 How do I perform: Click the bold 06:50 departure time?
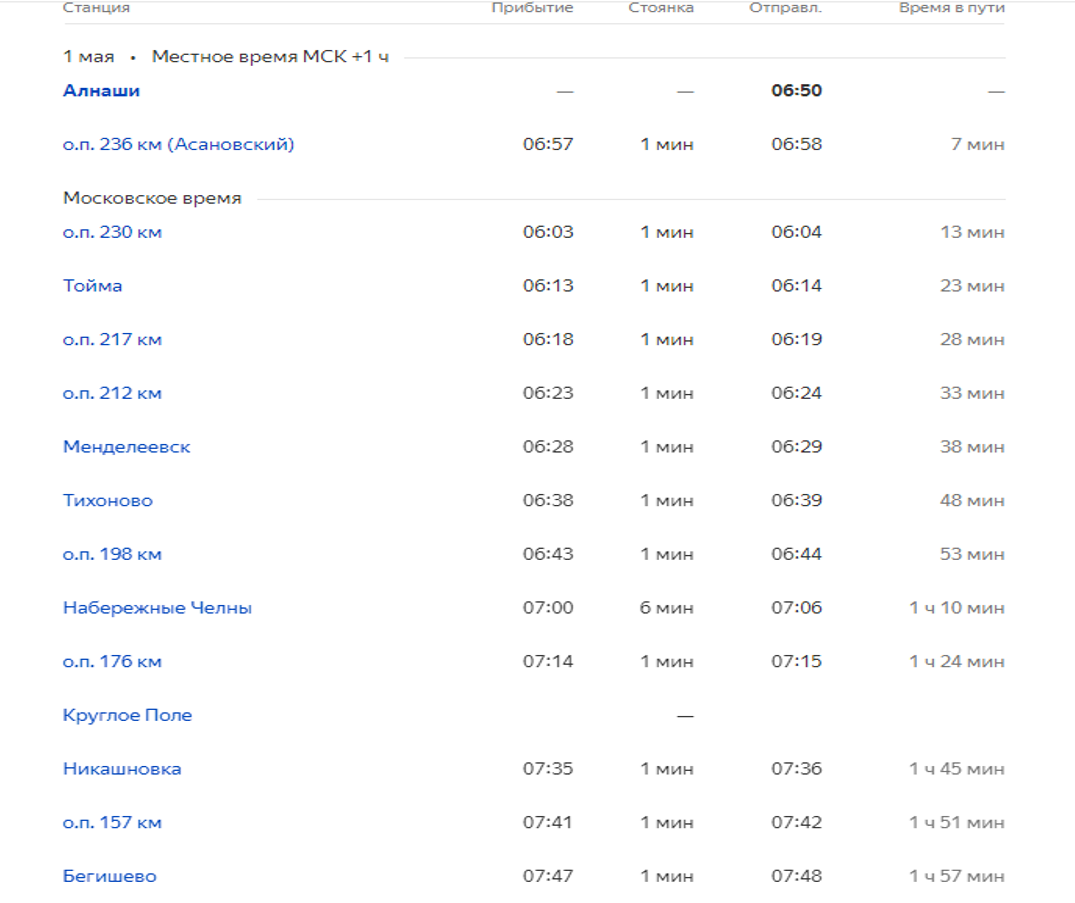pos(796,91)
